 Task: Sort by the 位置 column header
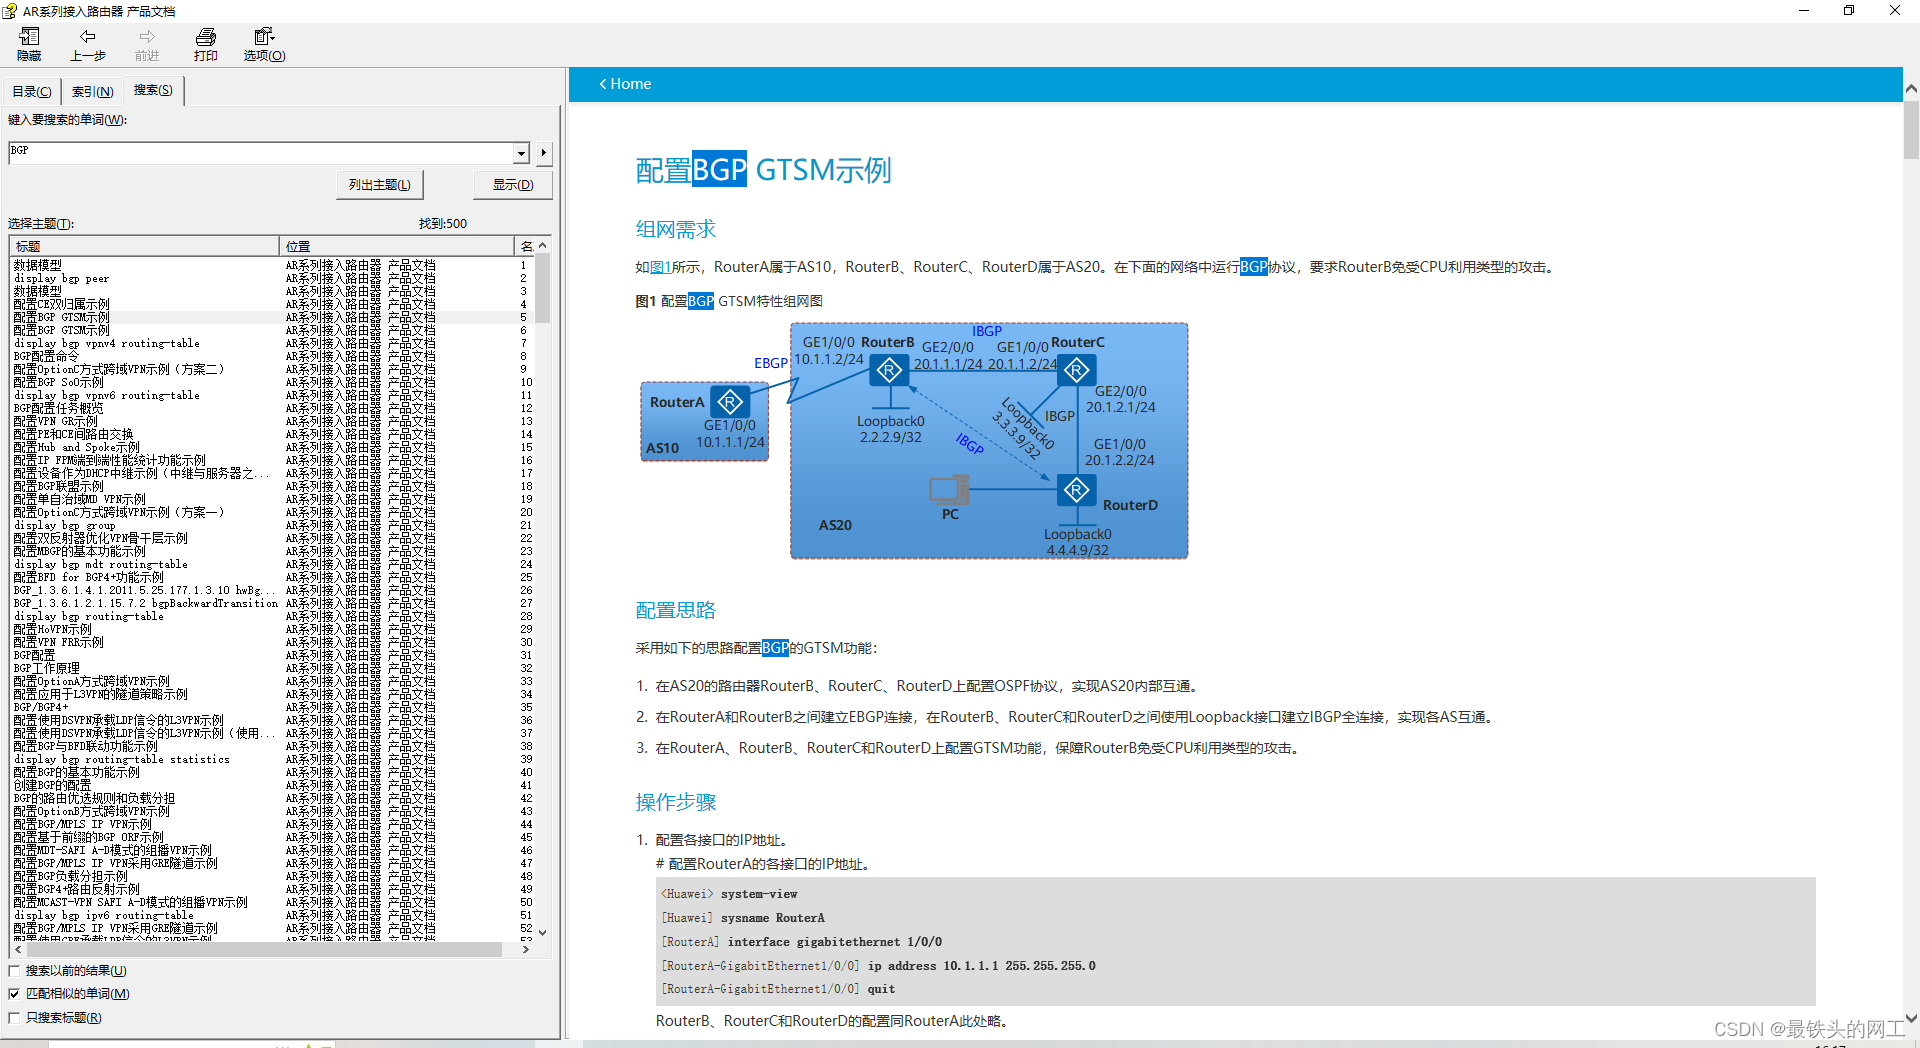pyautogui.click(x=396, y=246)
